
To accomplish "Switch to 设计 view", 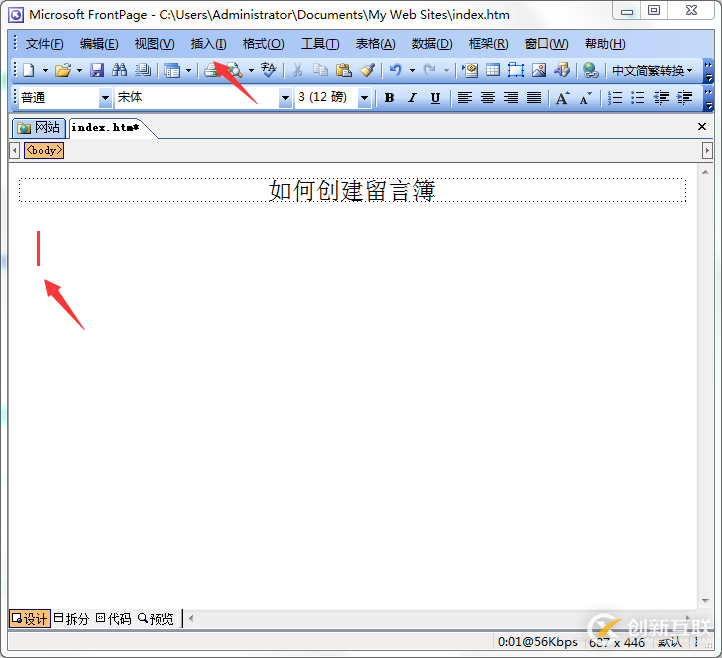I will 30,618.
